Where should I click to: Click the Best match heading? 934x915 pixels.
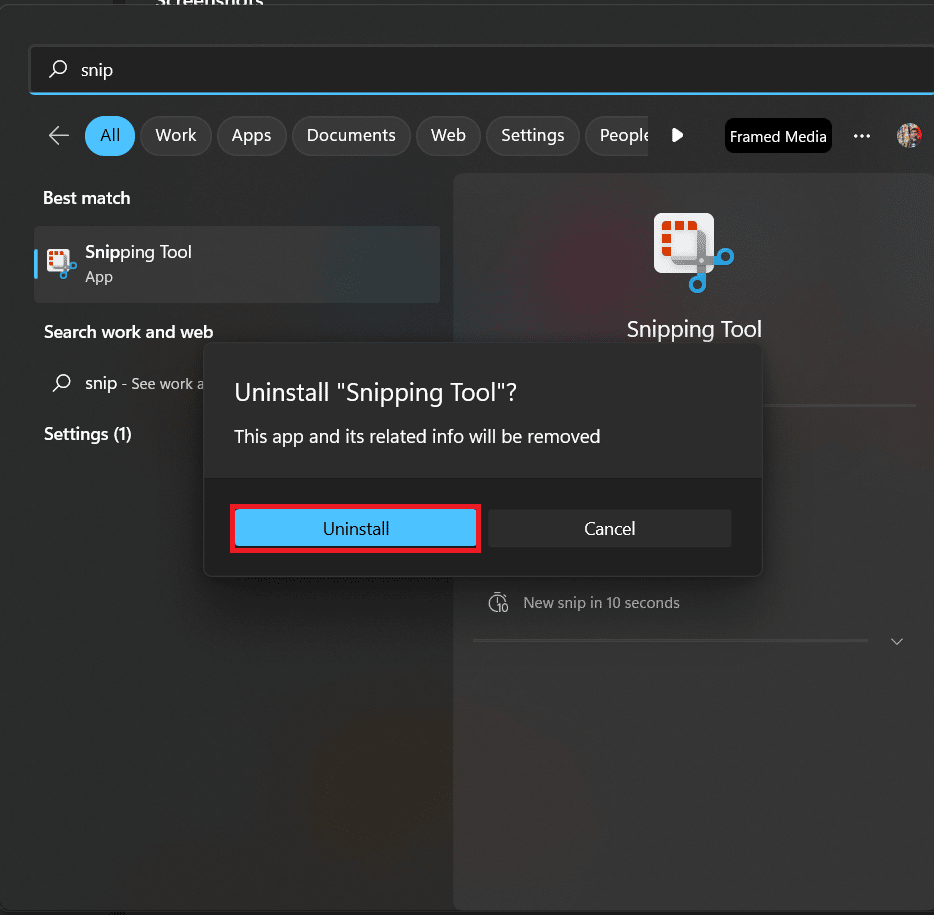point(87,198)
